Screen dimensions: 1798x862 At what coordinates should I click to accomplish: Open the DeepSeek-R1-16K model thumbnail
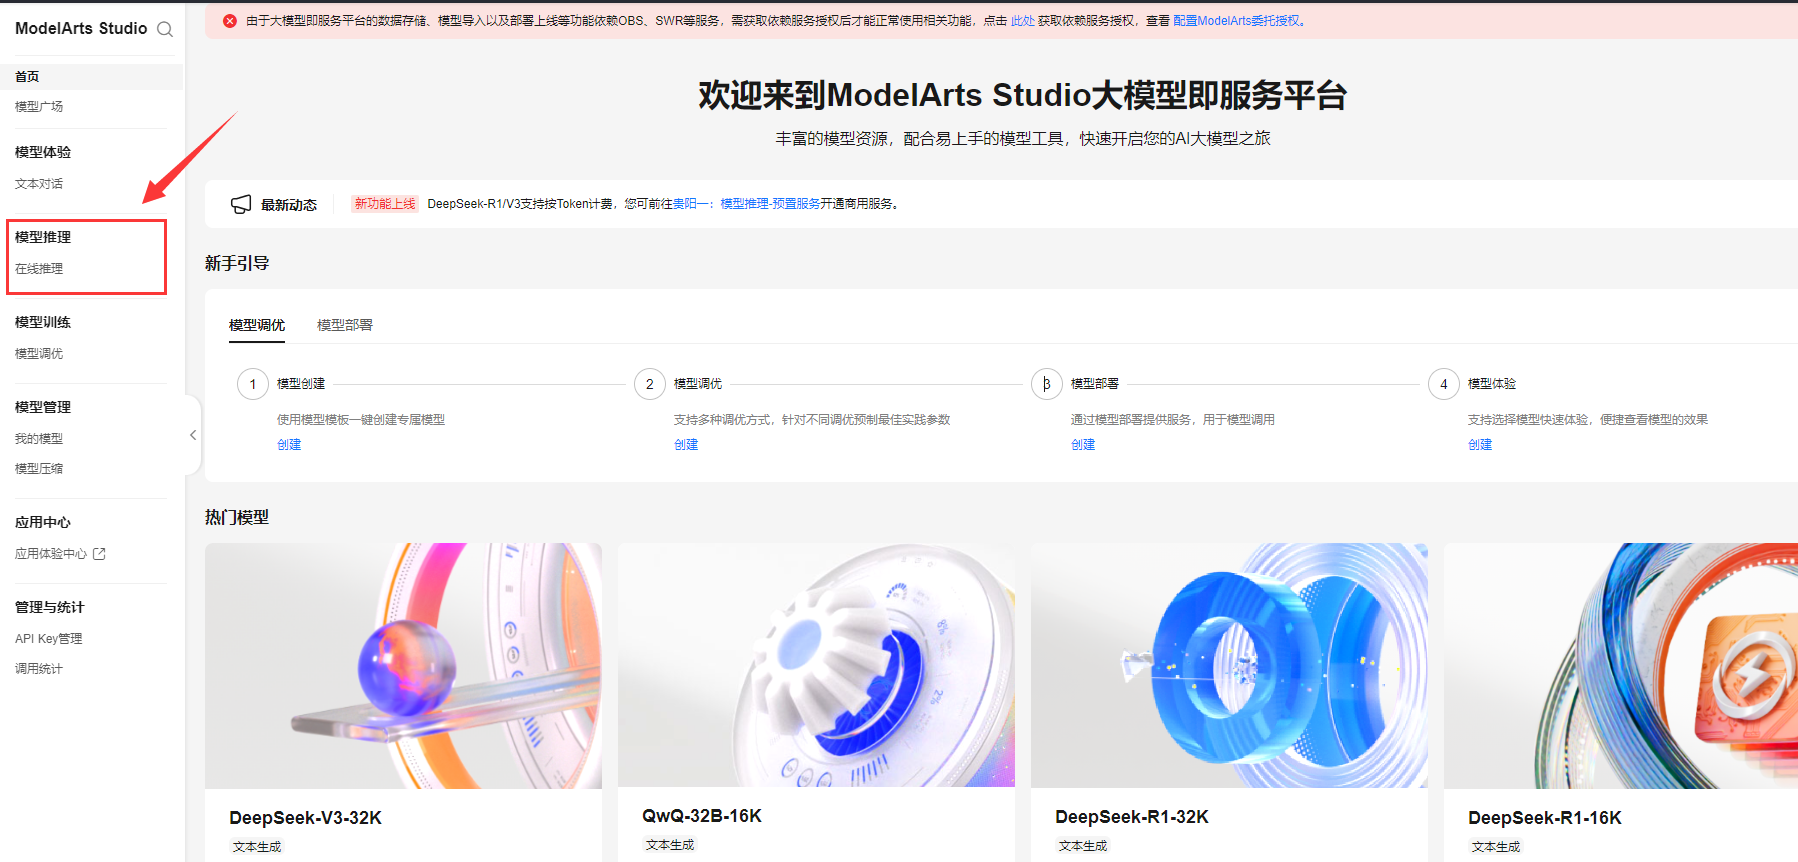click(1621, 666)
